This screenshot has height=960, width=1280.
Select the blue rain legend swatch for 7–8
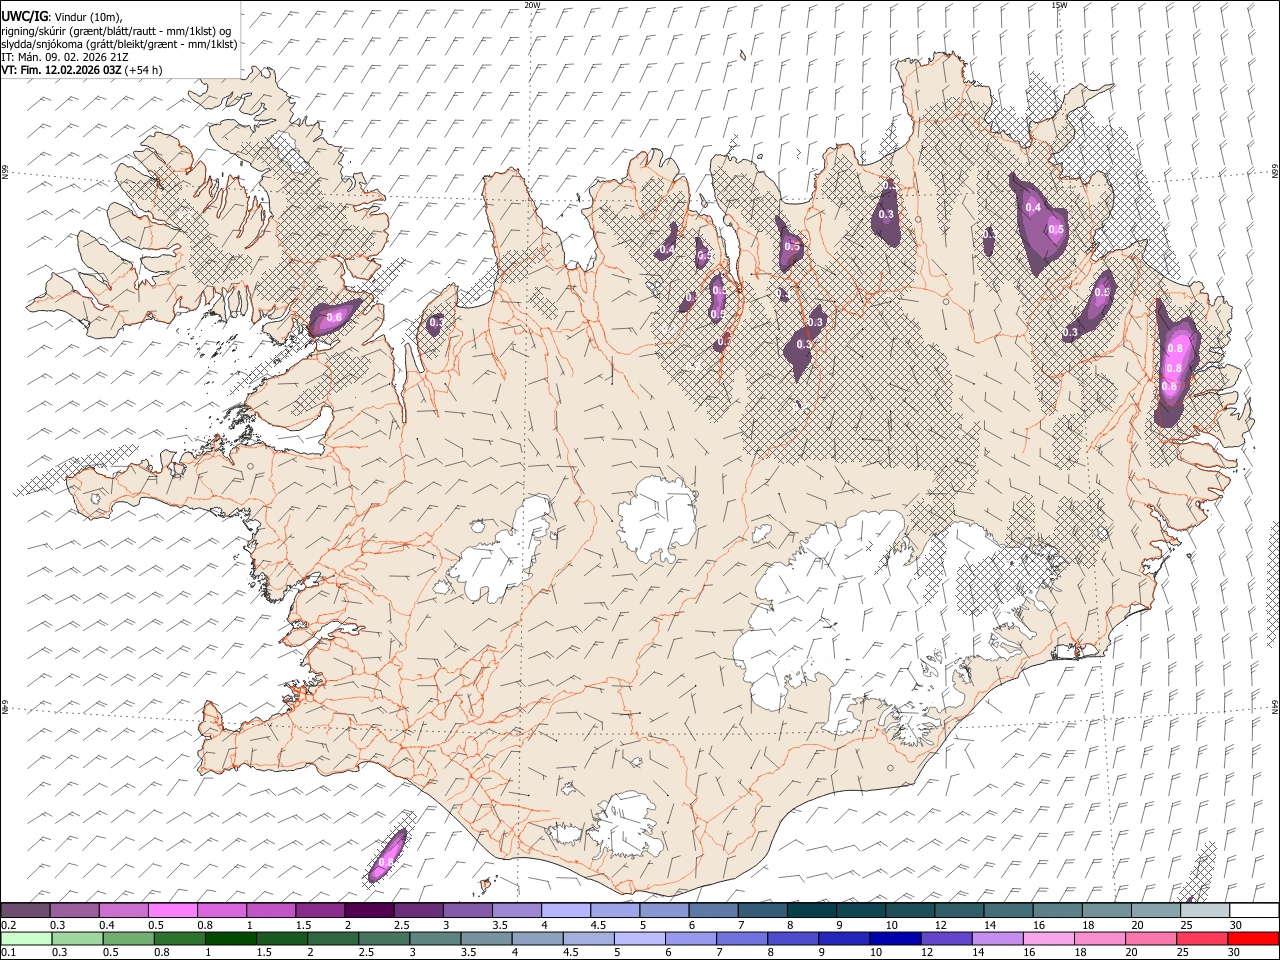[741, 938]
